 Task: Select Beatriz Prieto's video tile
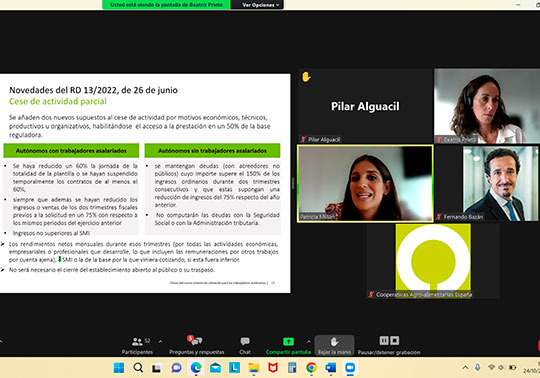[x=487, y=106]
